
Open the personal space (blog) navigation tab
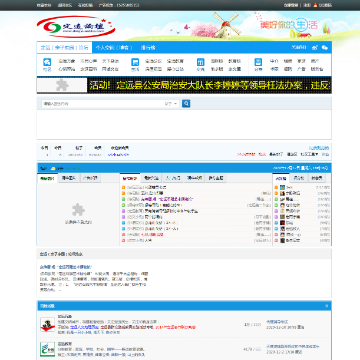pyautogui.click(x=114, y=48)
